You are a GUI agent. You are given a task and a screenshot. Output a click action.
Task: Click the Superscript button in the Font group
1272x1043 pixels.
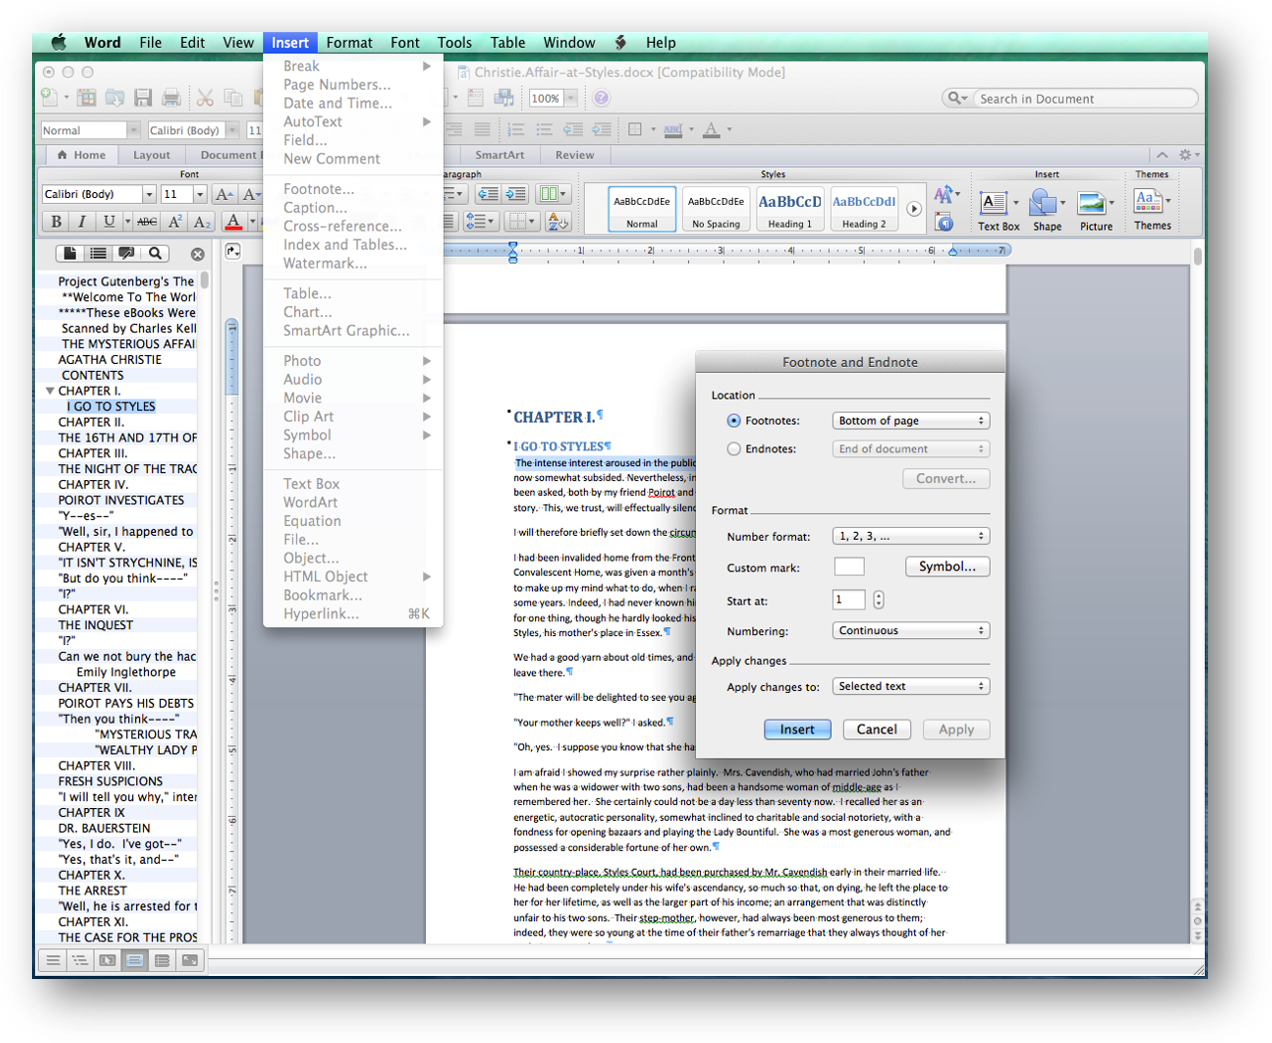pyautogui.click(x=175, y=221)
